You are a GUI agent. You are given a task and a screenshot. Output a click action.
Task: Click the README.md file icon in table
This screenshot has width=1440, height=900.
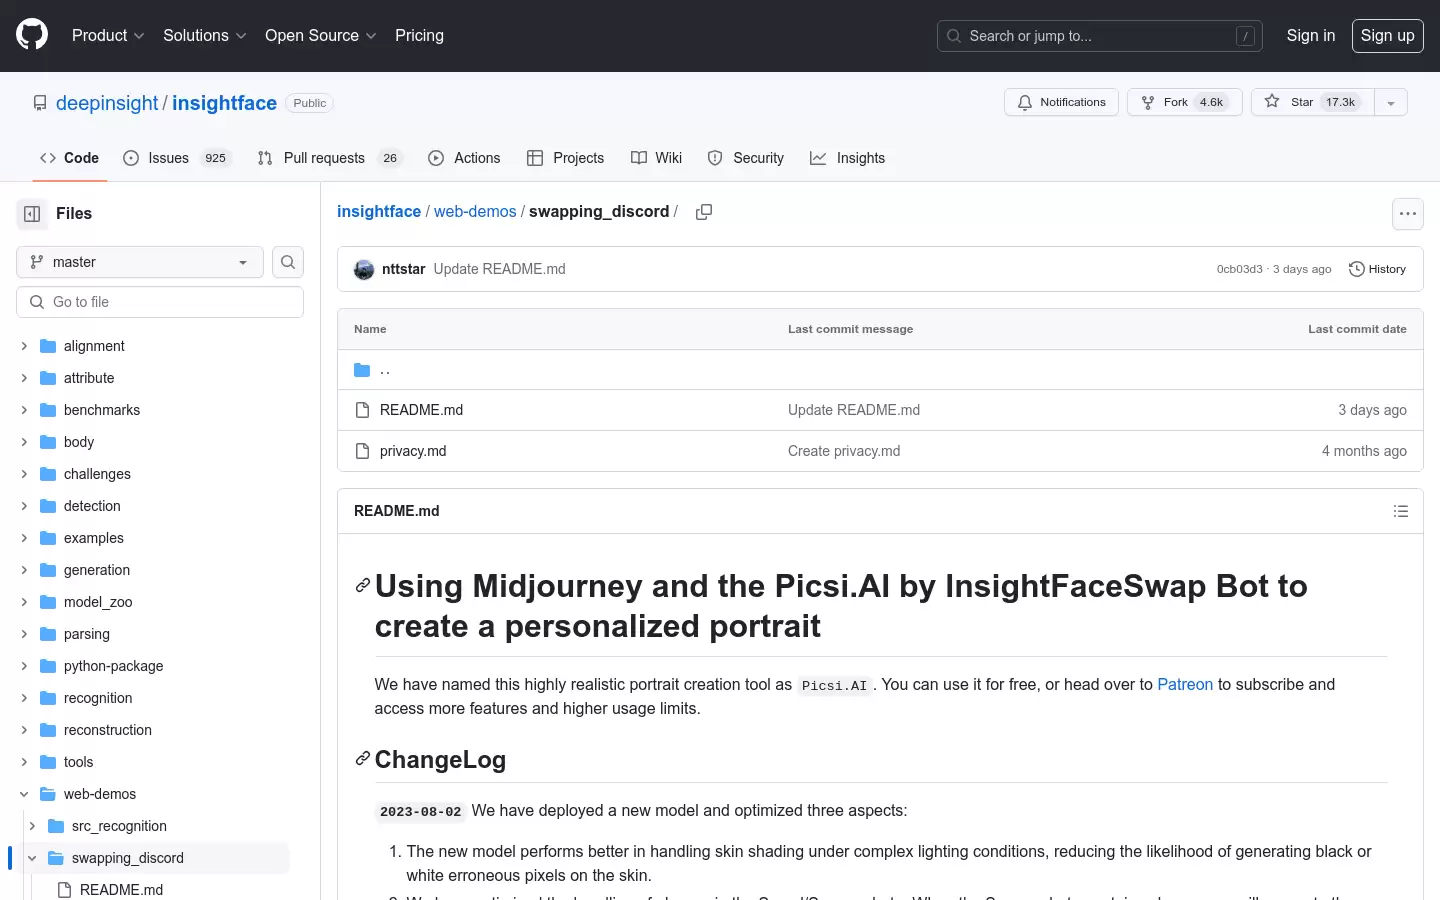(x=362, y=410)
